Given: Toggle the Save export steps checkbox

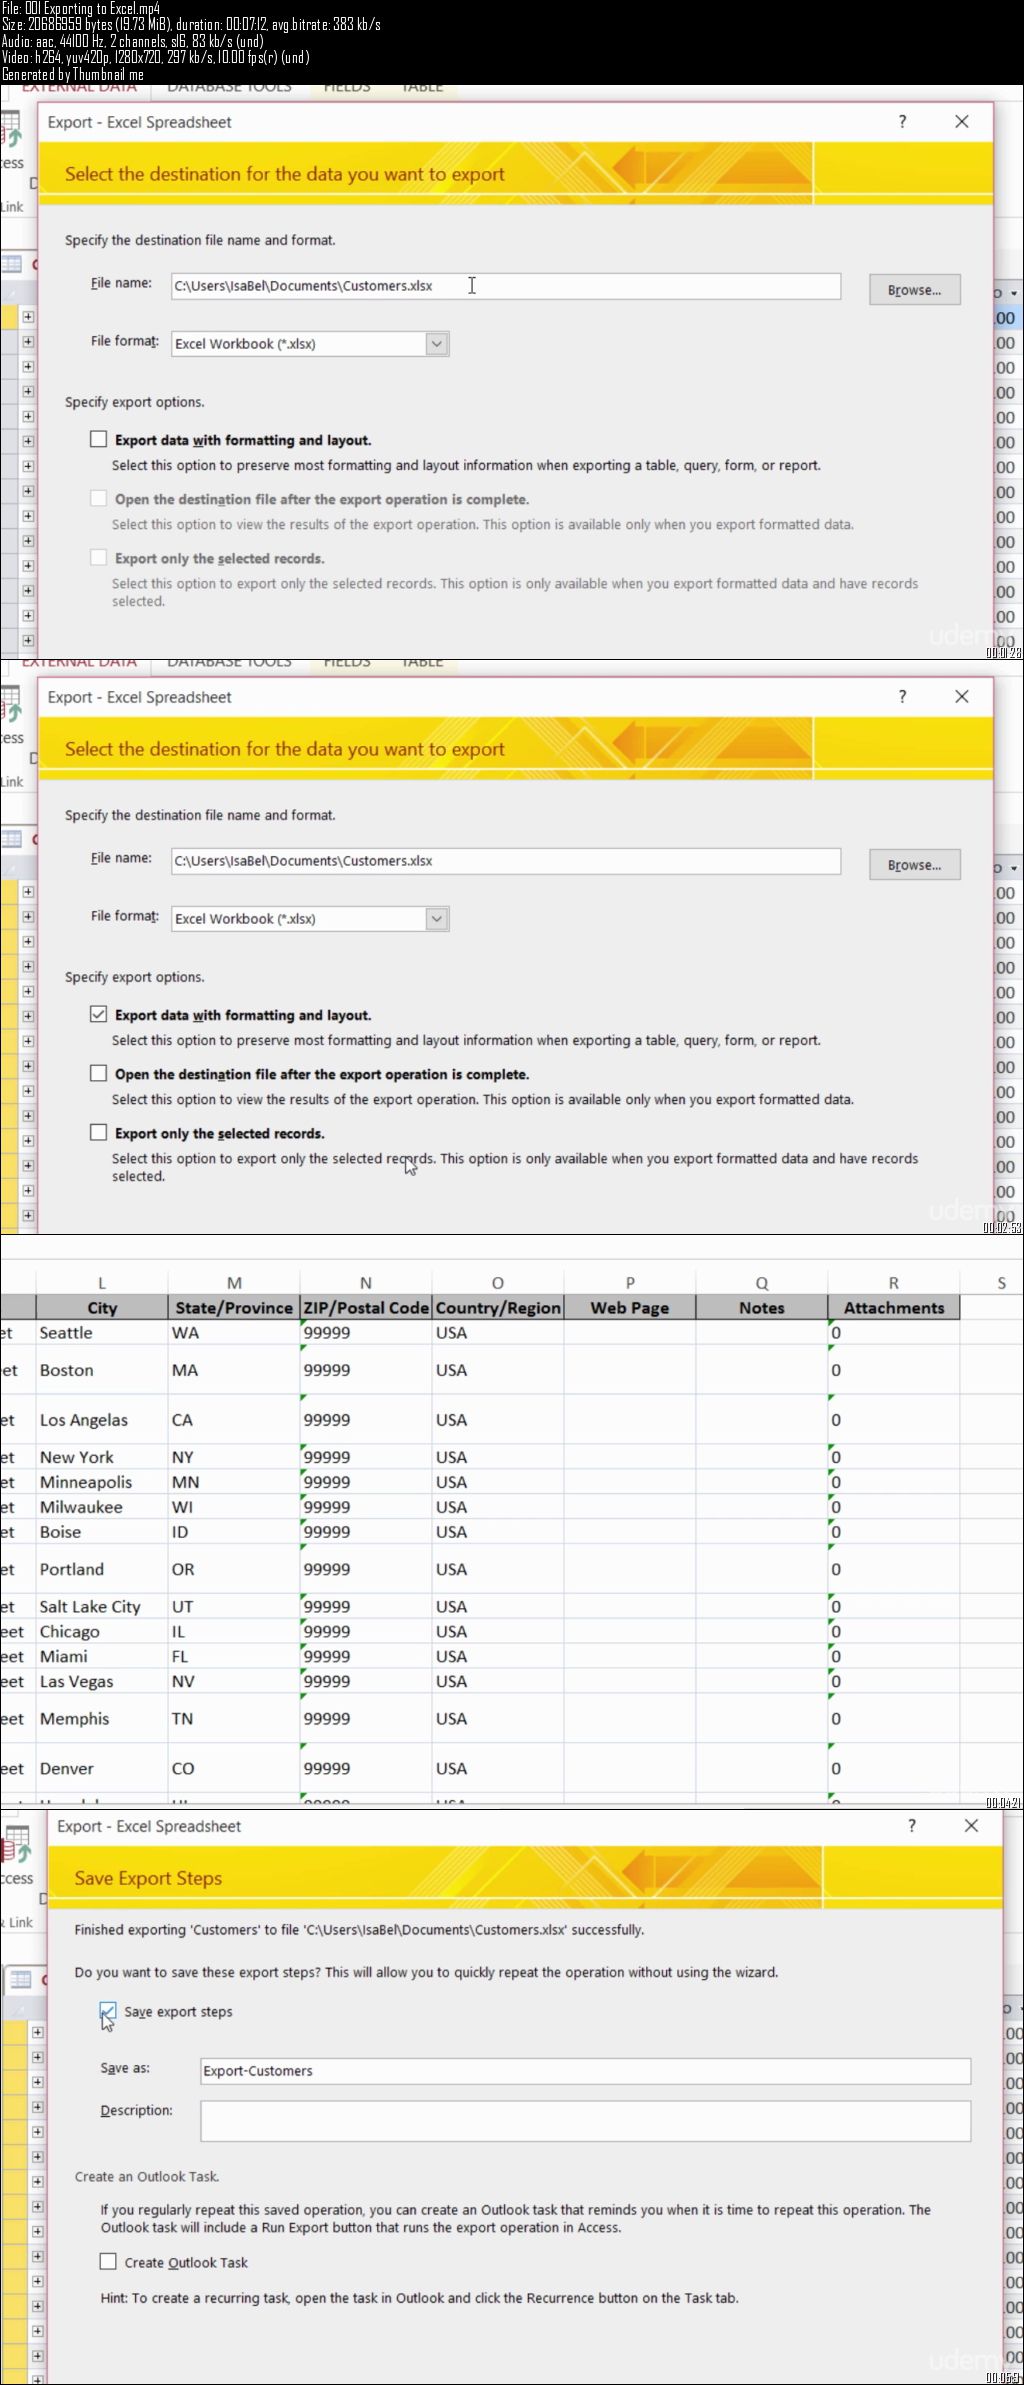Looking at the screenshot, I should [108, 2011].
